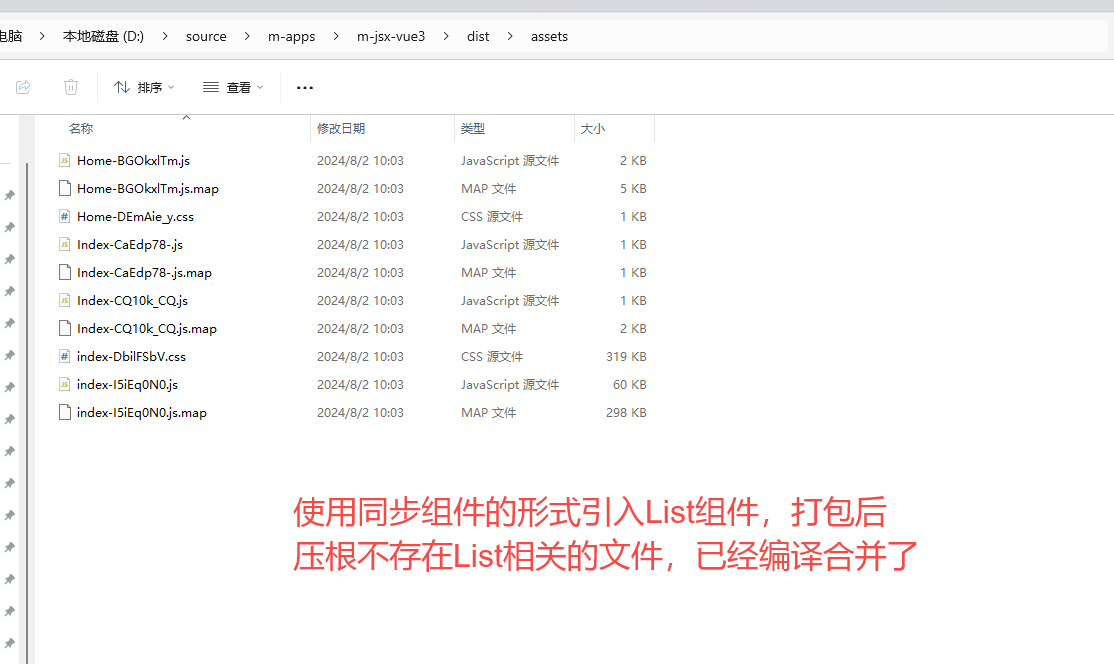The height and width of the screenshot is (664, 1114).
Task: Click the Share icon in toolbar
Action: coord(23,87)
